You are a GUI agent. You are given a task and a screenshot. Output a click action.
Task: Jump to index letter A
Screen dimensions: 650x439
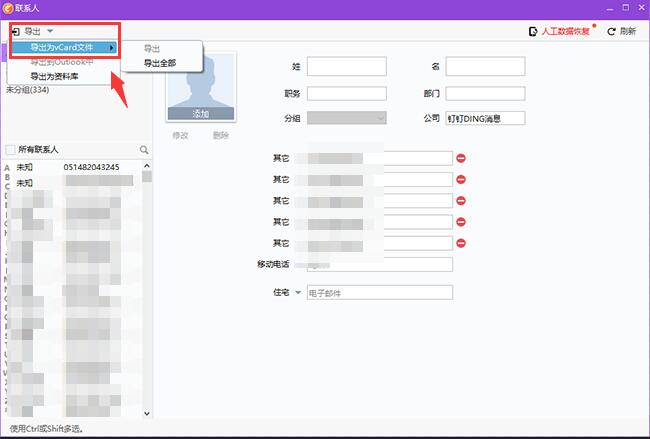coord(7,168)
